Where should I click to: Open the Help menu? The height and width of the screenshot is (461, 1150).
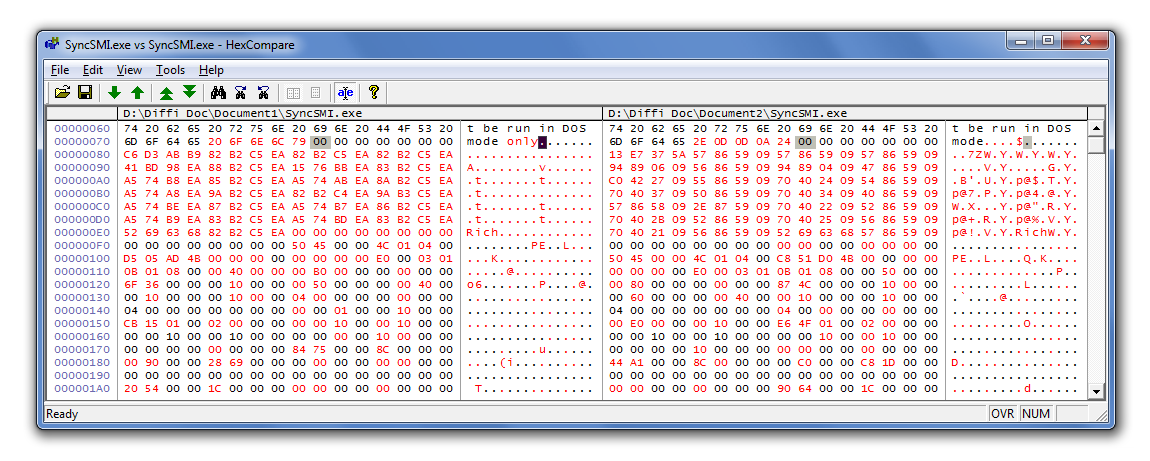coord(211,70)
